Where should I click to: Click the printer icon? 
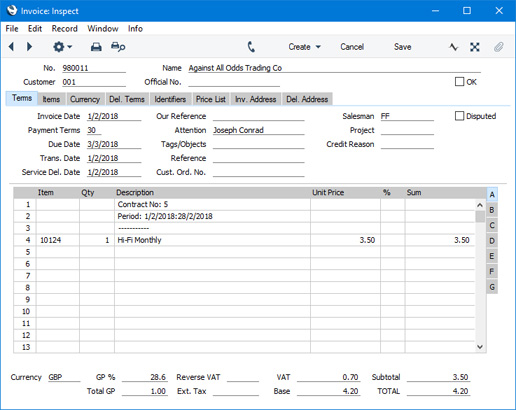pos(96,47)
